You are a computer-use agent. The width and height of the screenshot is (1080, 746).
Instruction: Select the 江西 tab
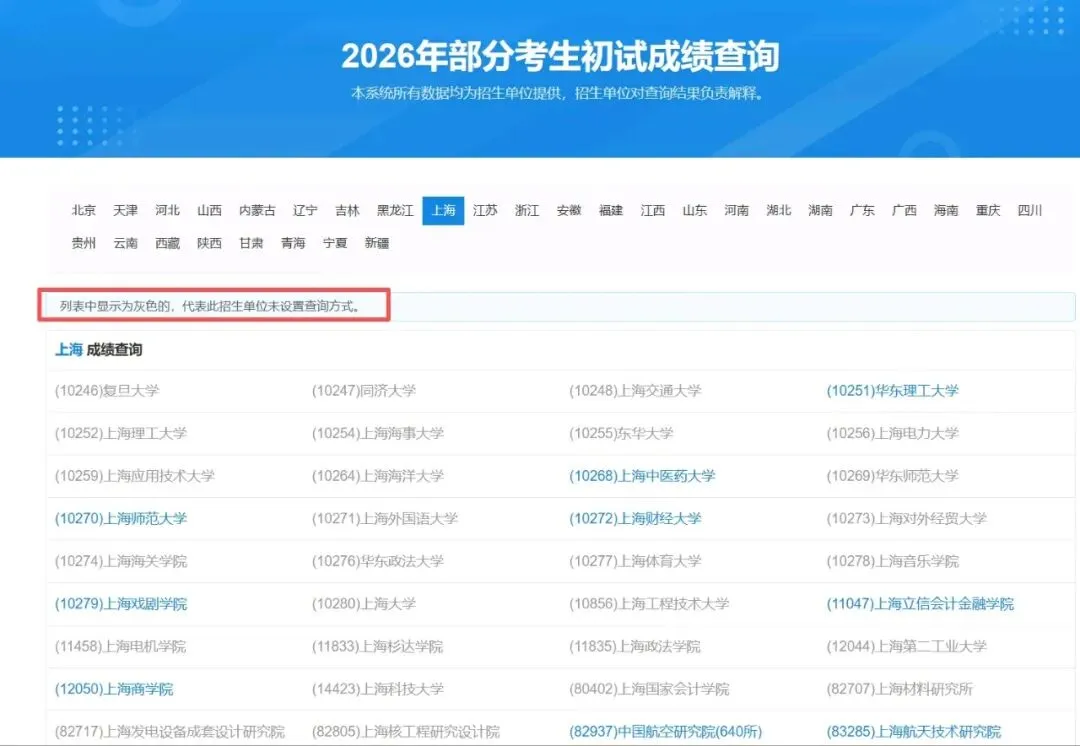point(653,210)
